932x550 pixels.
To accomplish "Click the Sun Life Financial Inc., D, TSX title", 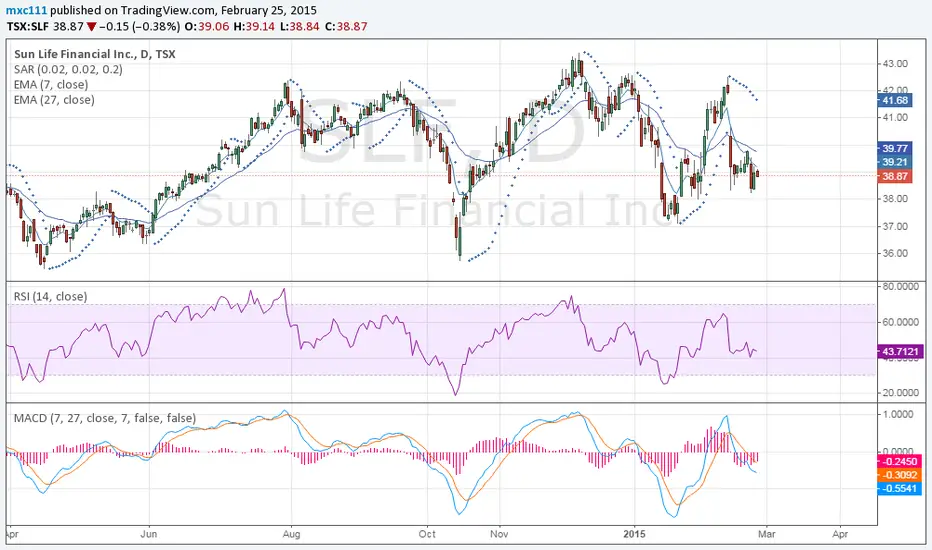I will [95, 54].
